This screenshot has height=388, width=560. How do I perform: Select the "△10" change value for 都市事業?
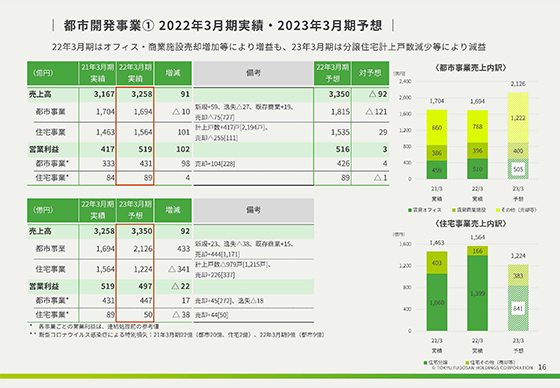181,111
